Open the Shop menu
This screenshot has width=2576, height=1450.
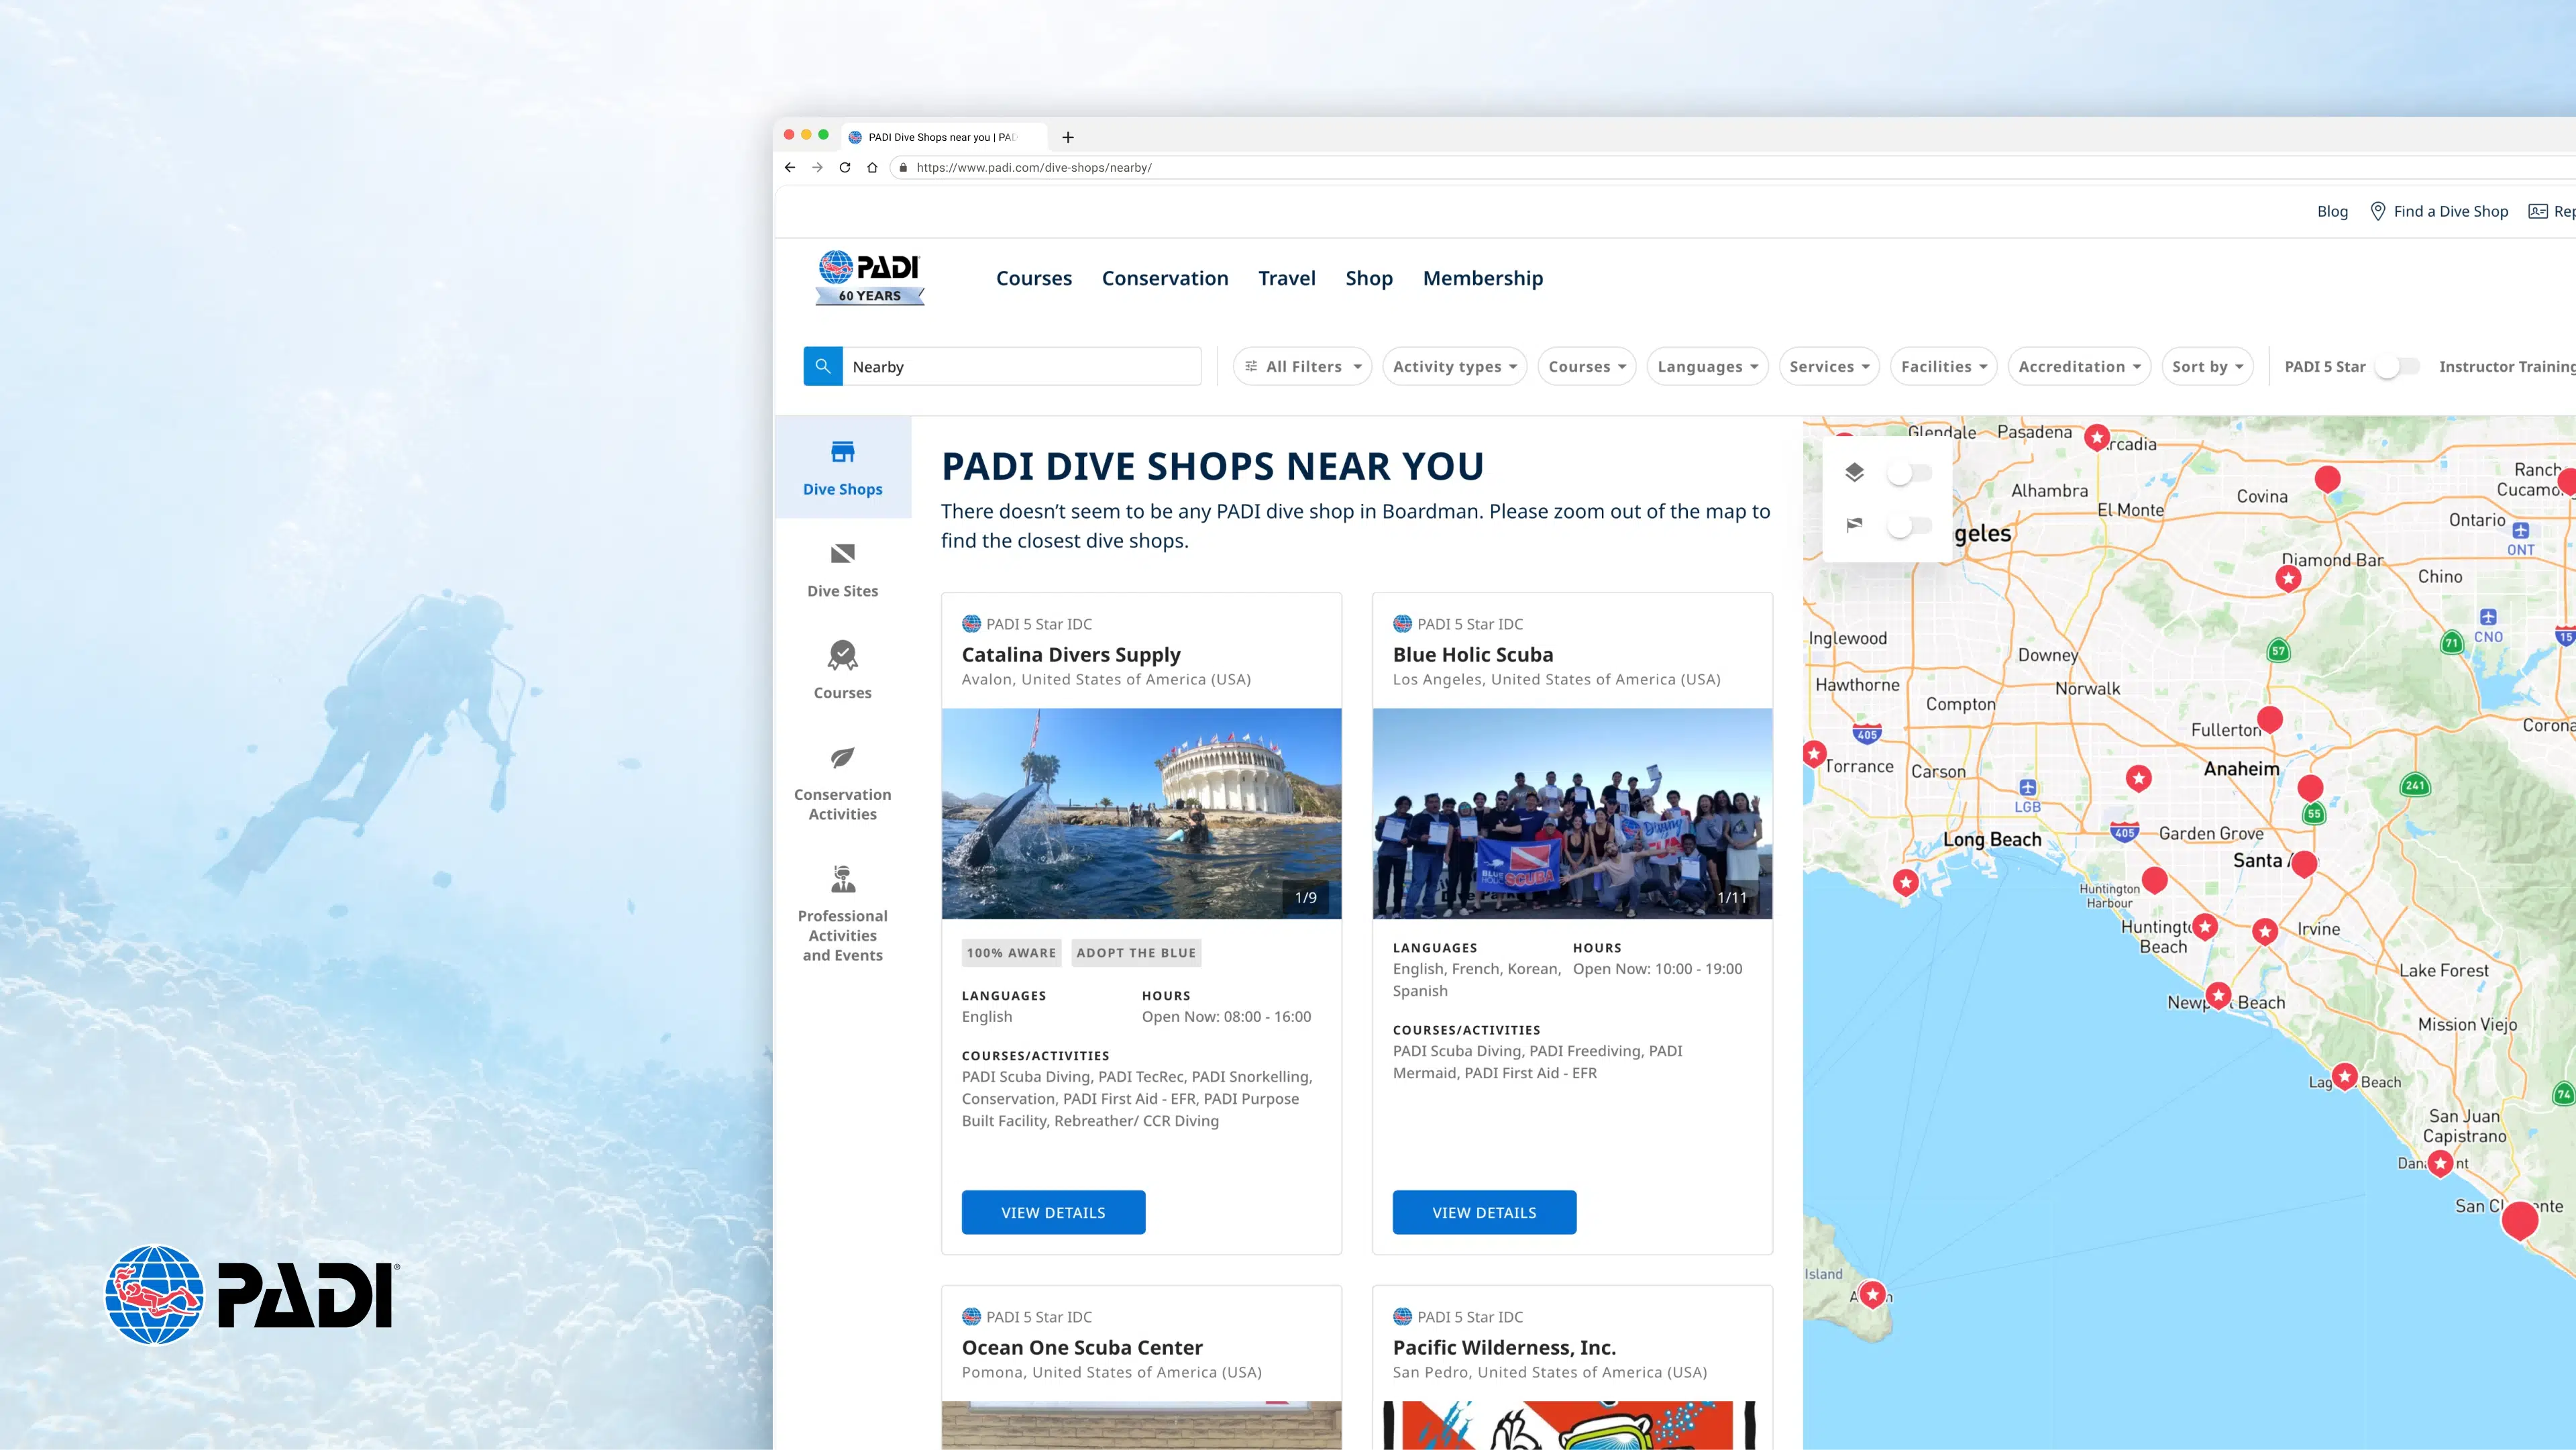[1368, 278]
